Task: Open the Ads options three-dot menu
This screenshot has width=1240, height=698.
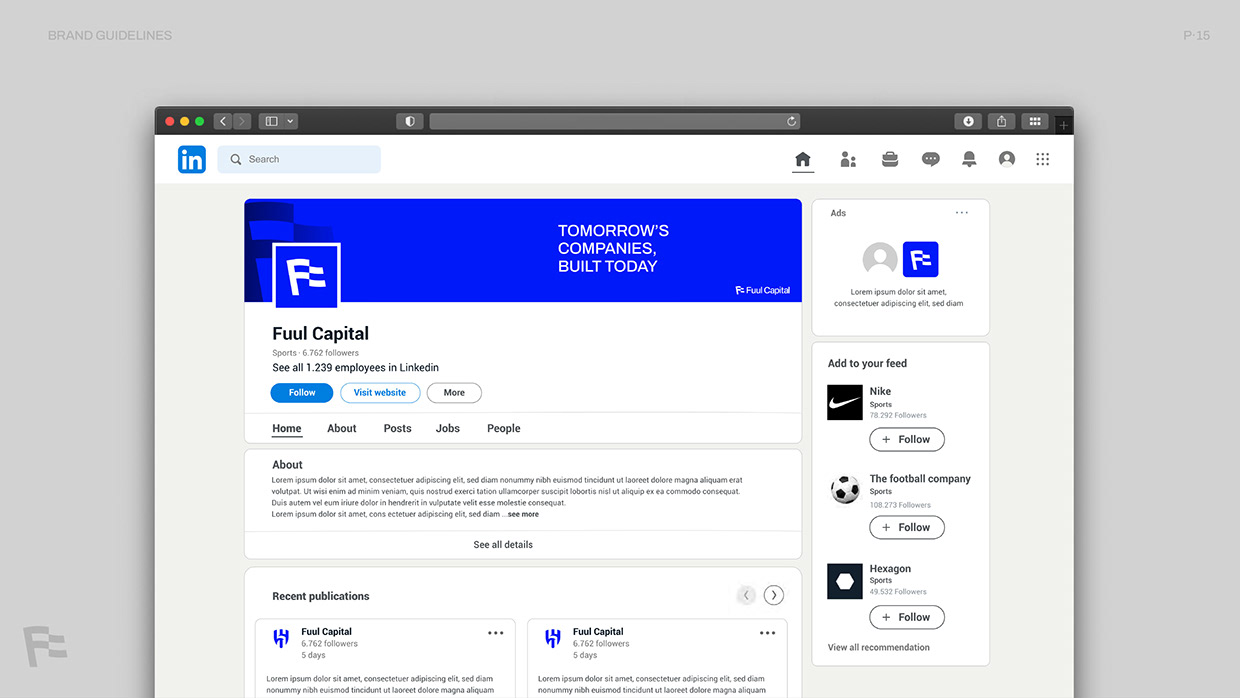Action: (x=962, y=212)
